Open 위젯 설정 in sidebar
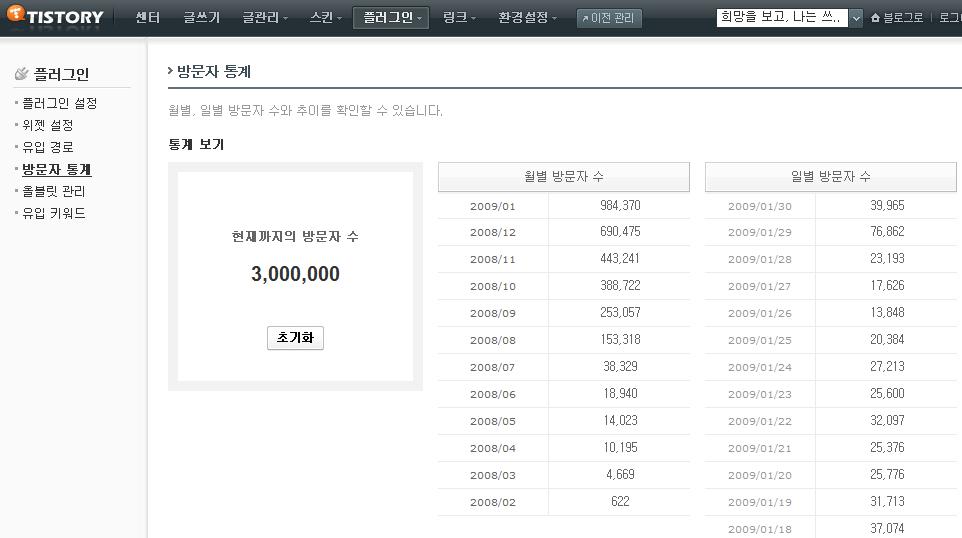This screenshot has width=962, height=538. [48, 125]
